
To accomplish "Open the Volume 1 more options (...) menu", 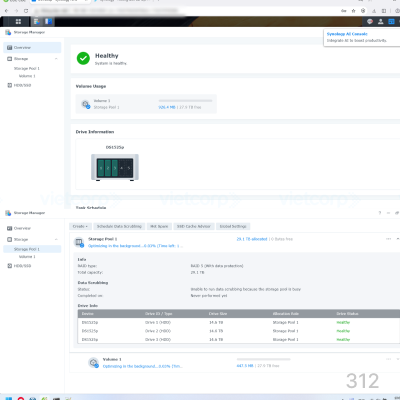I will [388, 359].
